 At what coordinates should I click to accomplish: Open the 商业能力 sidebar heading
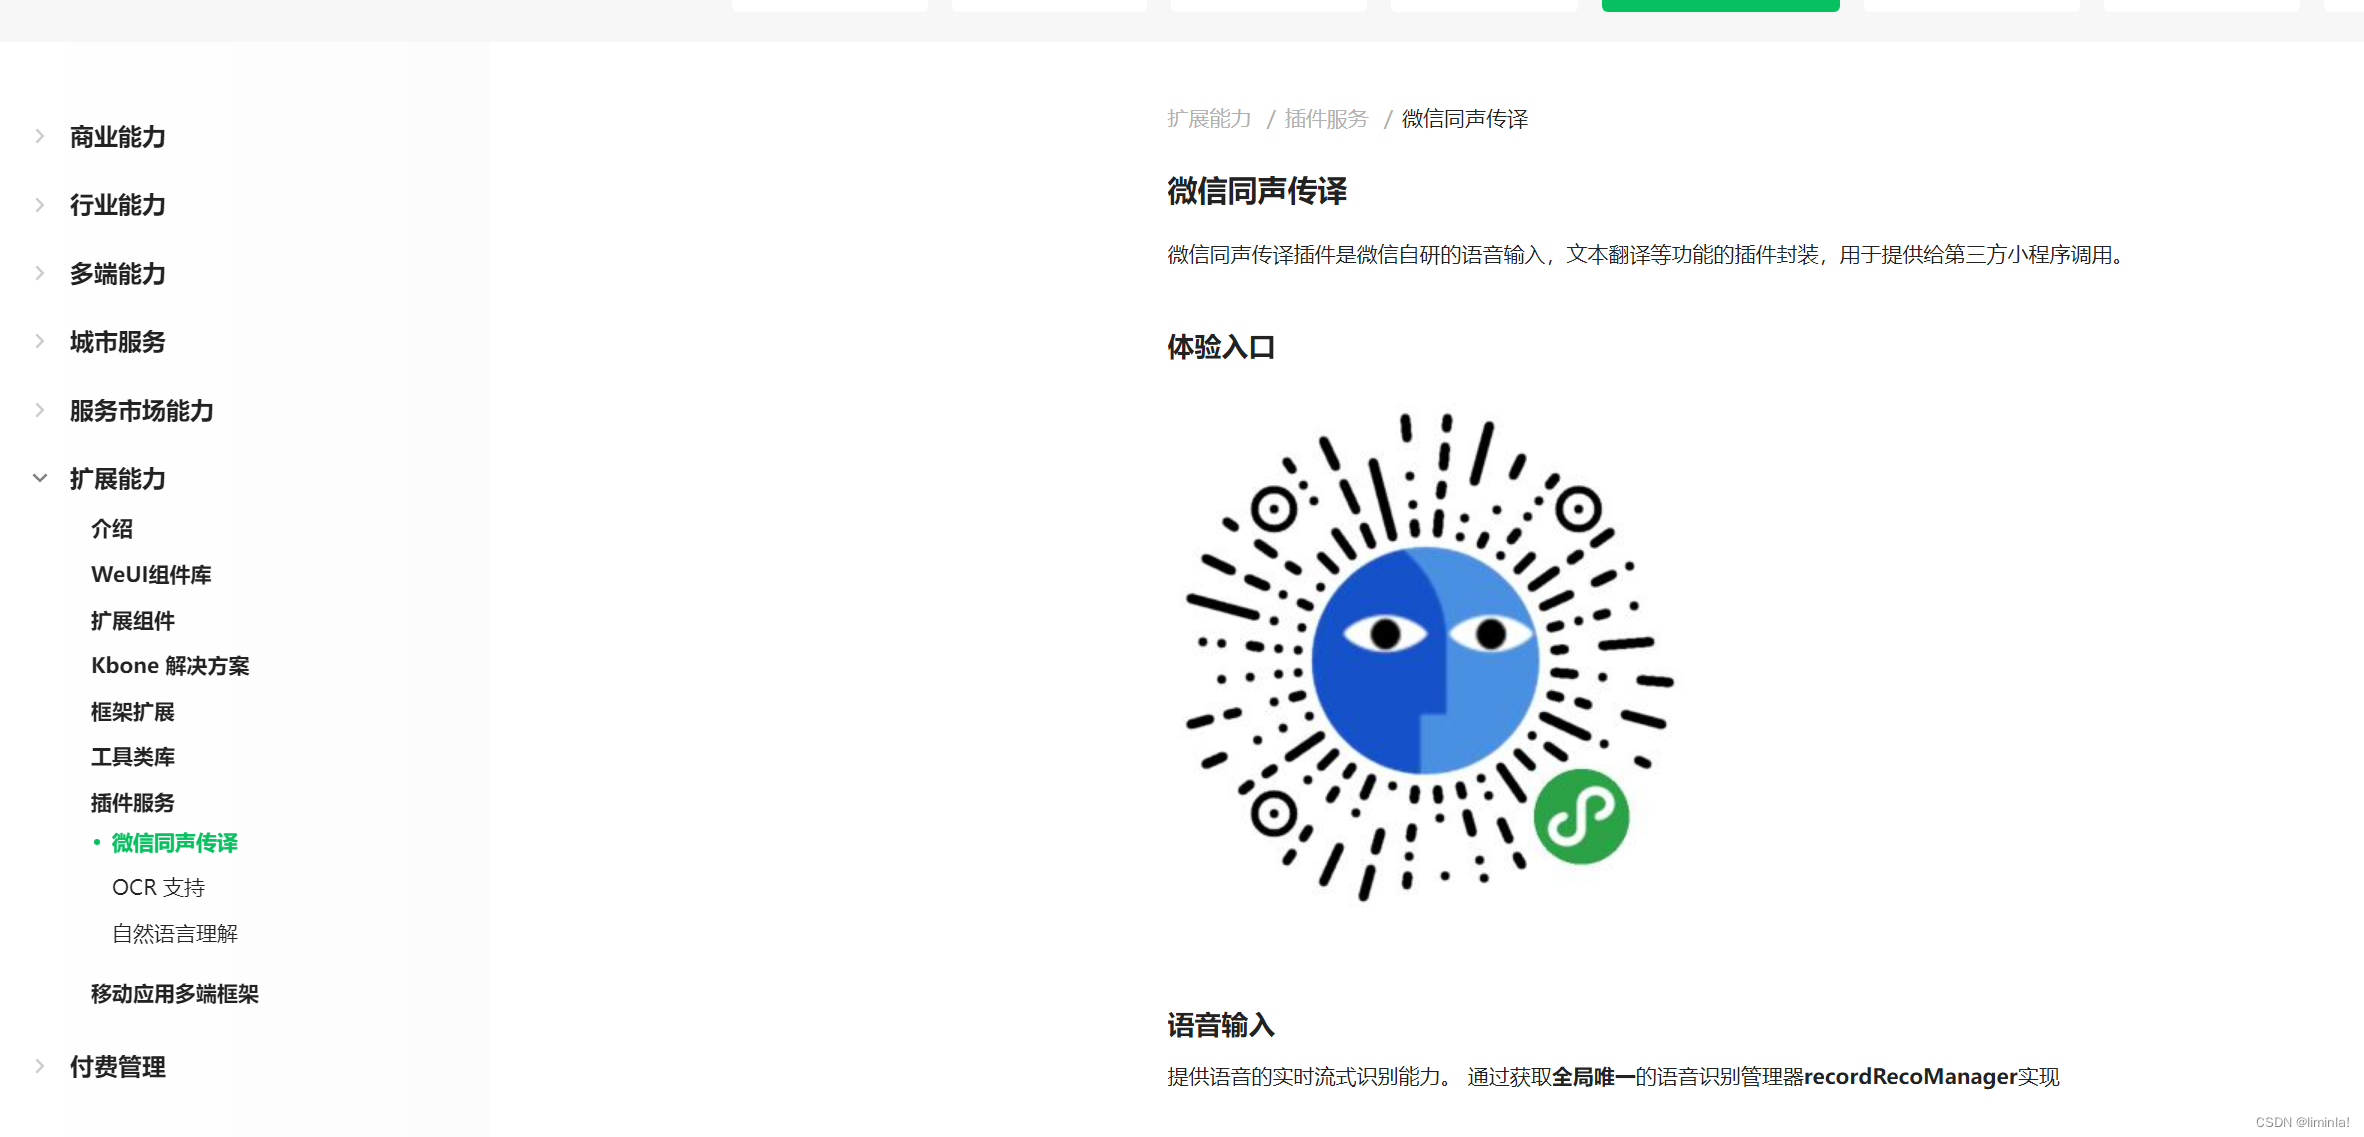(117, 137)
